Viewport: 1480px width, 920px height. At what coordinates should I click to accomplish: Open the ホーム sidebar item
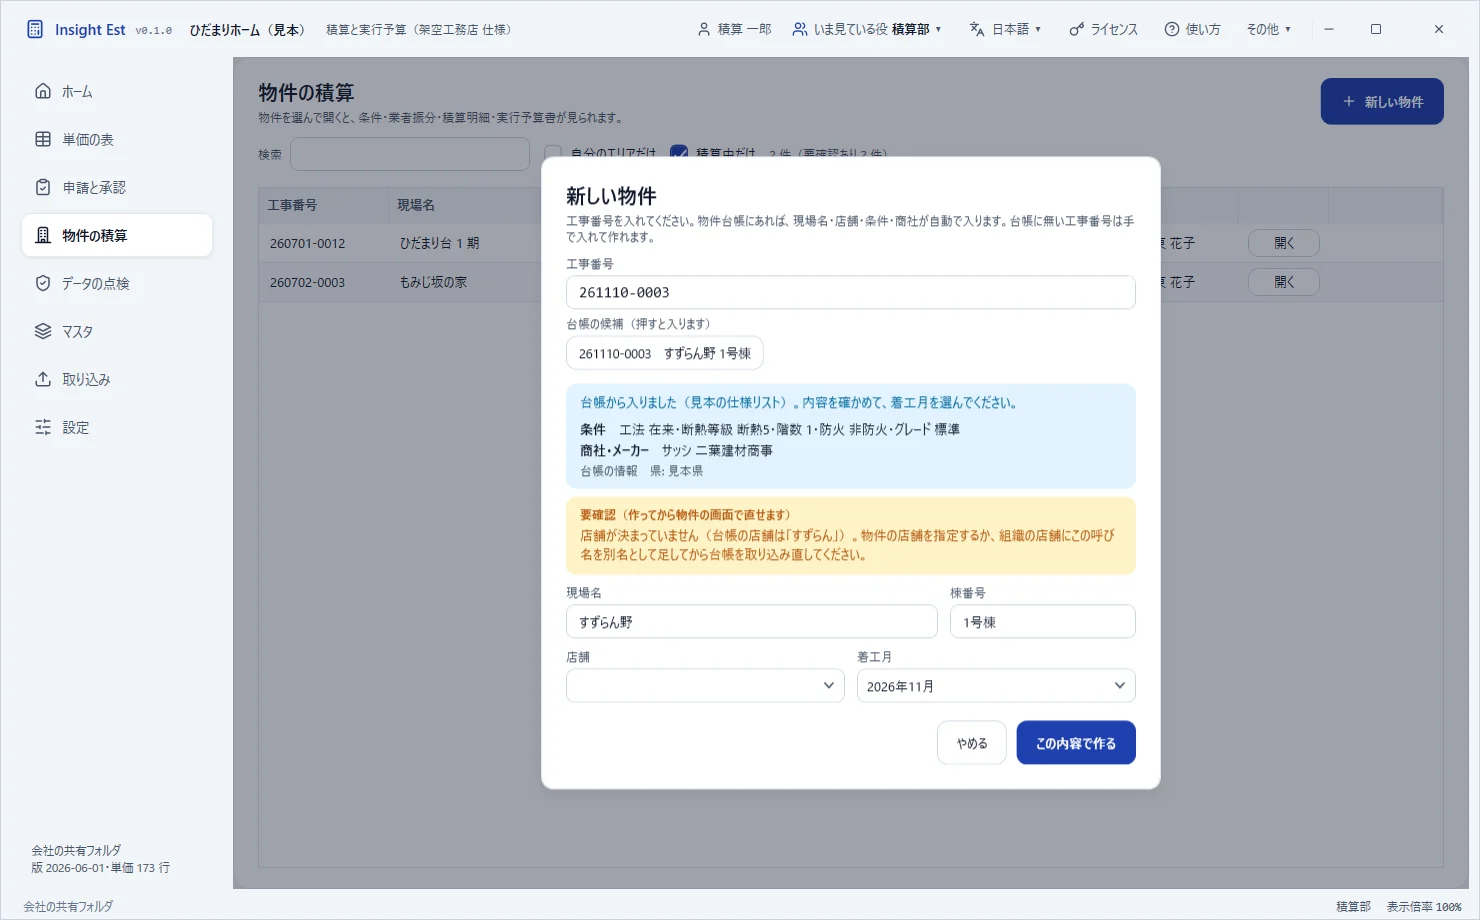pyautogui.click(x=117, y=91)
